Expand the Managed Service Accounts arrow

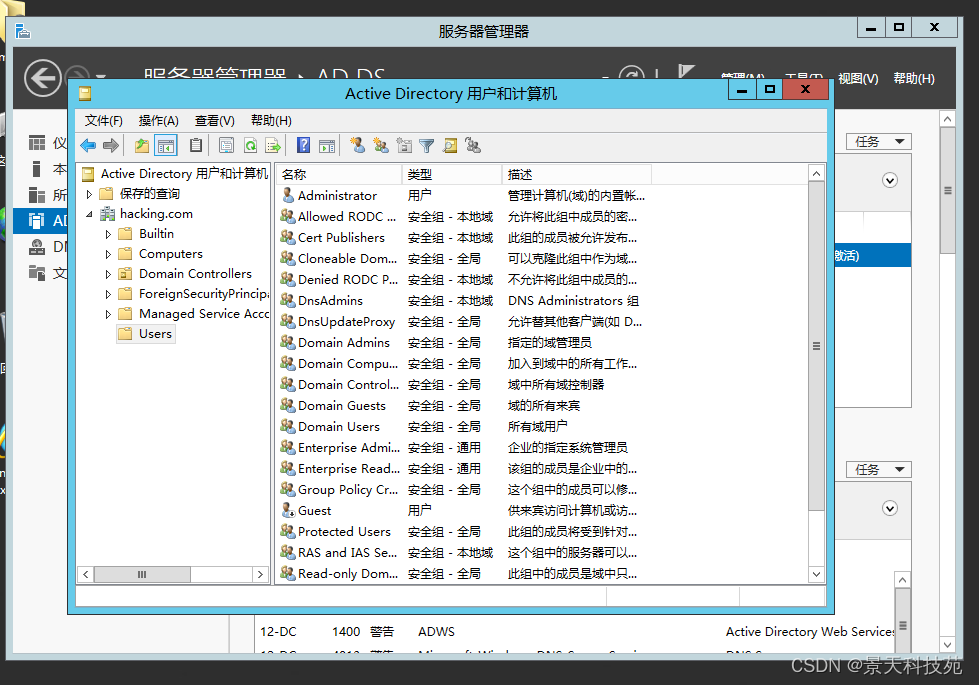click(108, 314)
